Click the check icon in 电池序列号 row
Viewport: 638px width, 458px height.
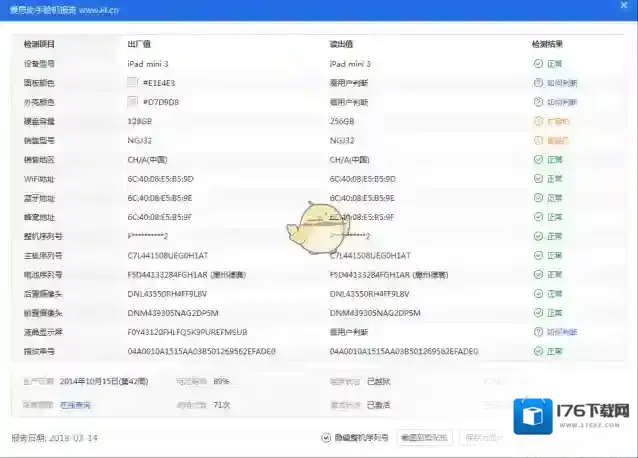tap(538, 274)
